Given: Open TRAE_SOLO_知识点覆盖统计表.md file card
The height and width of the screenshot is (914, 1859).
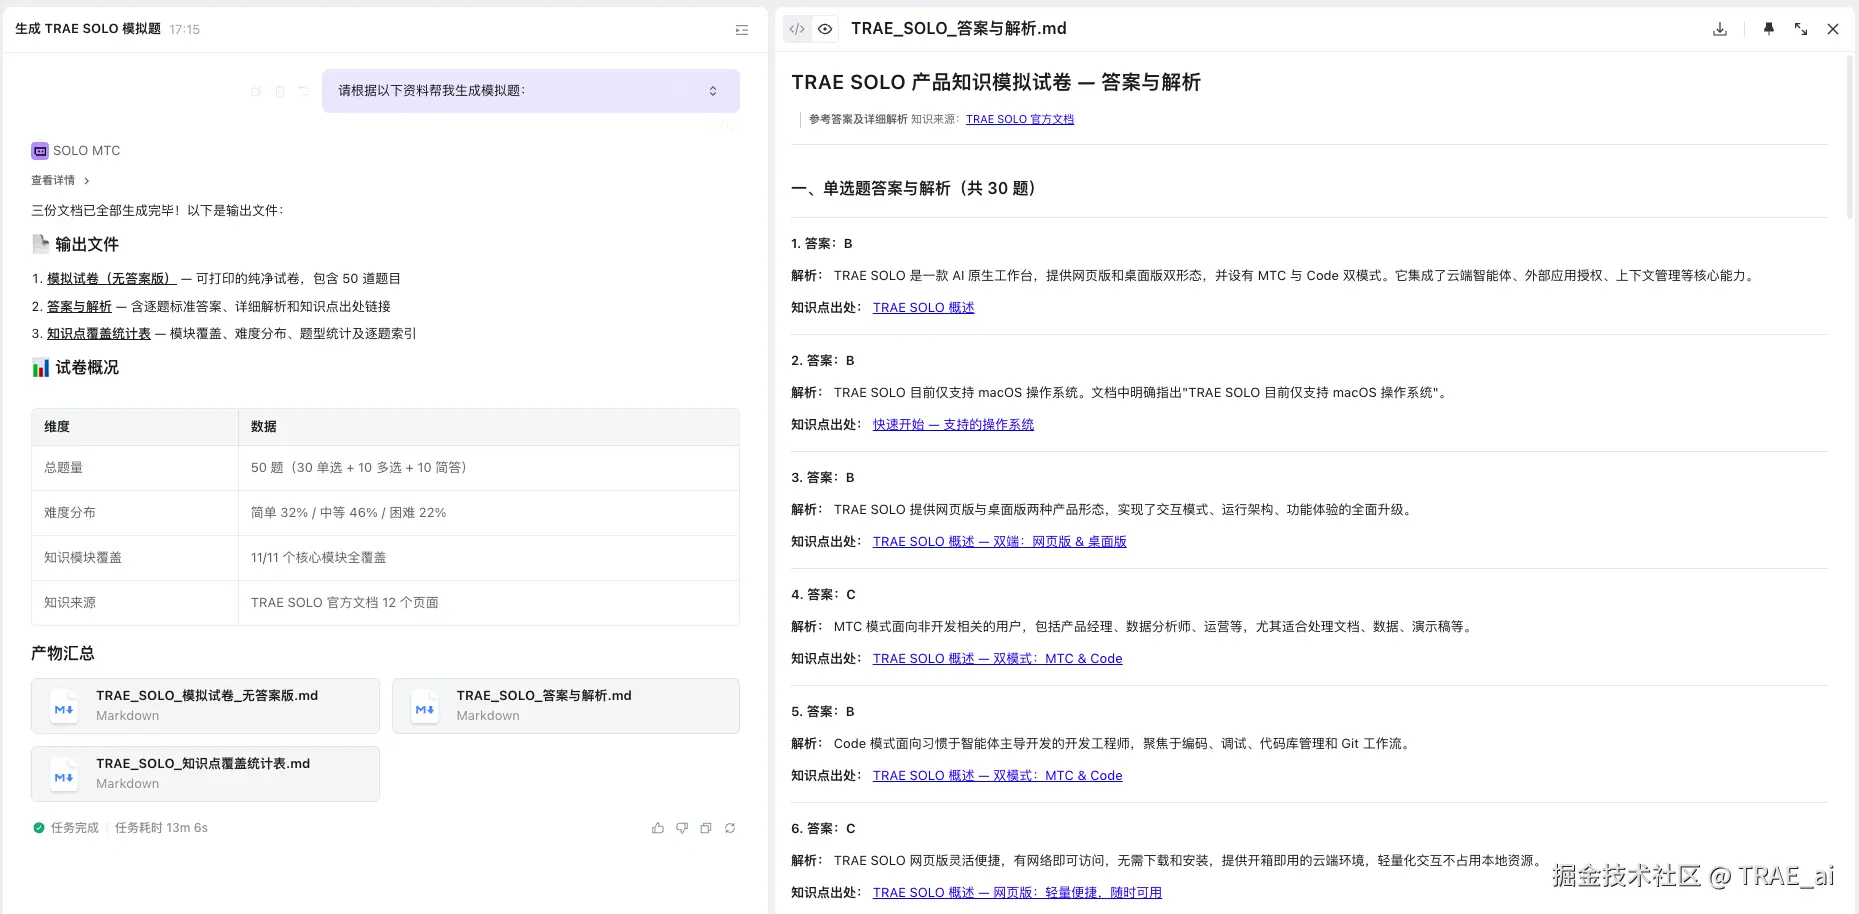Looking at the screenshot, I should tap(205, 774).
